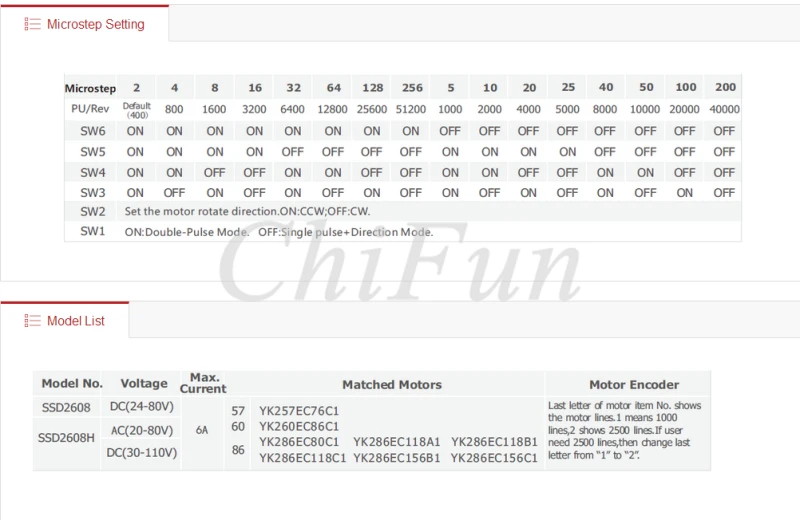
Task: Select motor YK257EC76C1
Action: 299,411
